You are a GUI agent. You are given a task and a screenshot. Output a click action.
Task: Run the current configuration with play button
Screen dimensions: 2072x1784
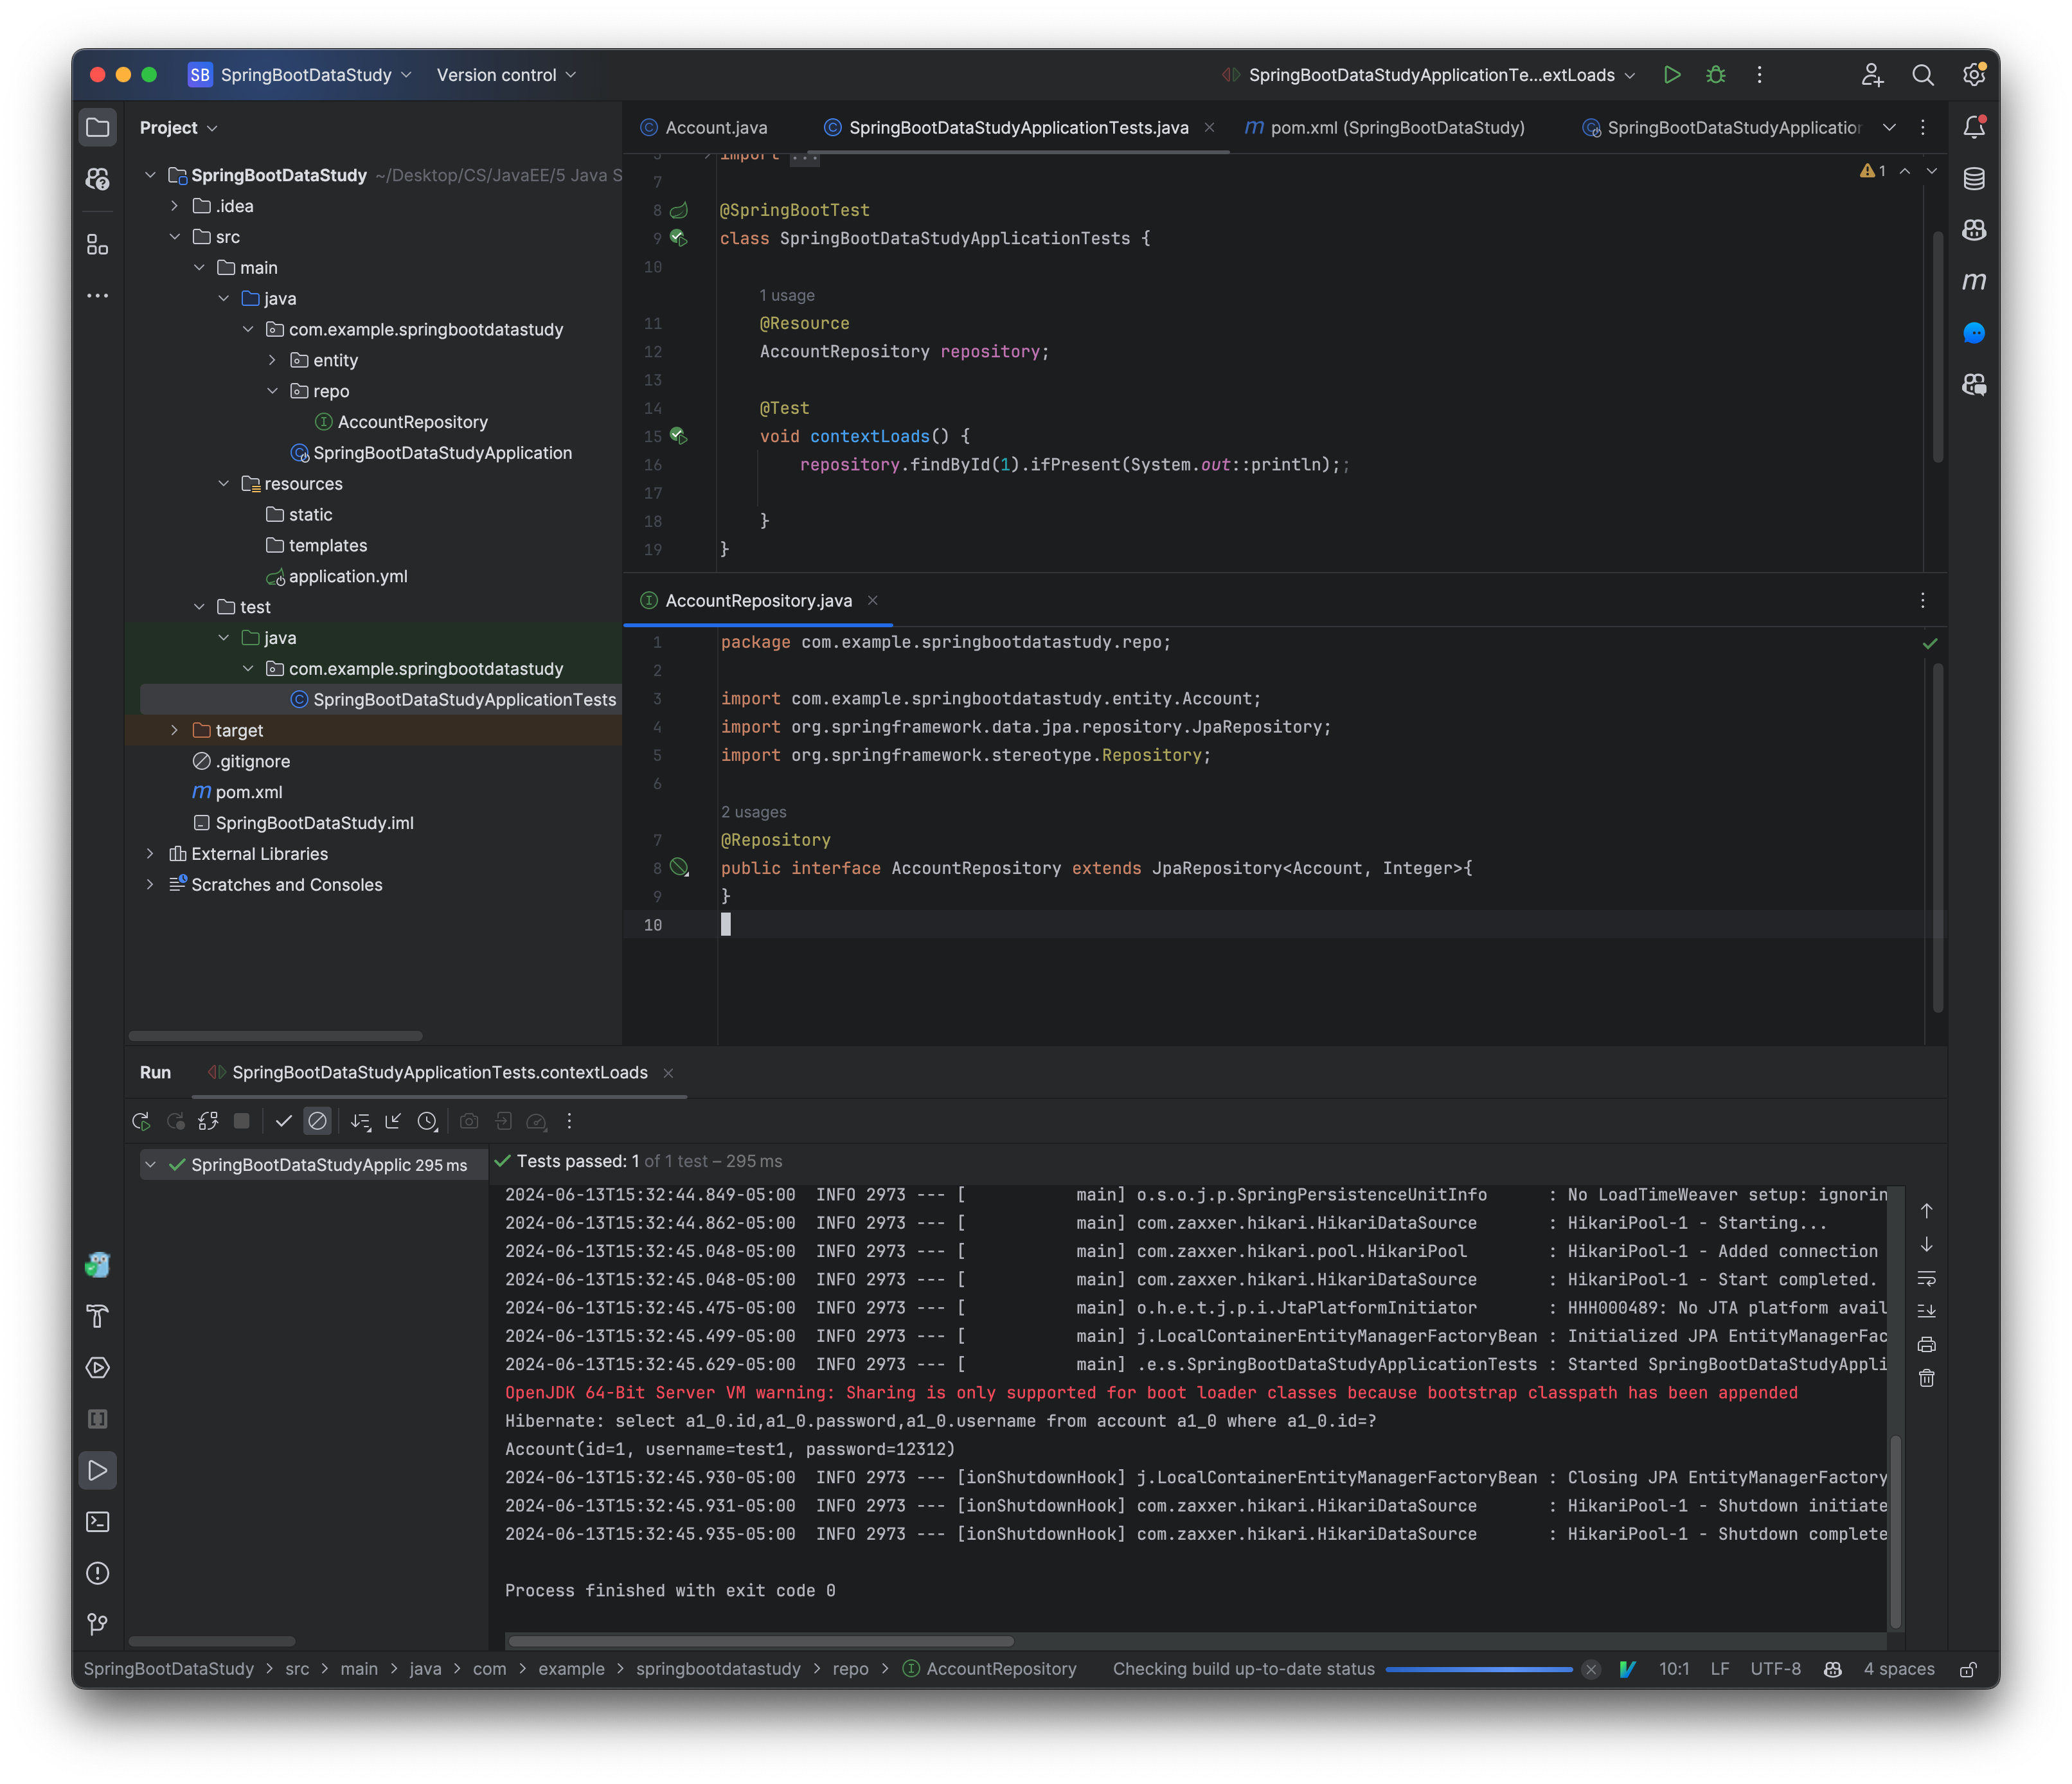1672,75
